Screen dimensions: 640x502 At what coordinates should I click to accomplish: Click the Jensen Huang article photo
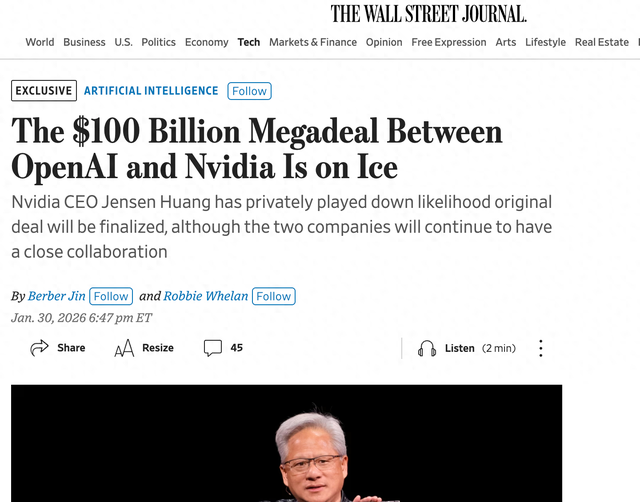point(286,444)
